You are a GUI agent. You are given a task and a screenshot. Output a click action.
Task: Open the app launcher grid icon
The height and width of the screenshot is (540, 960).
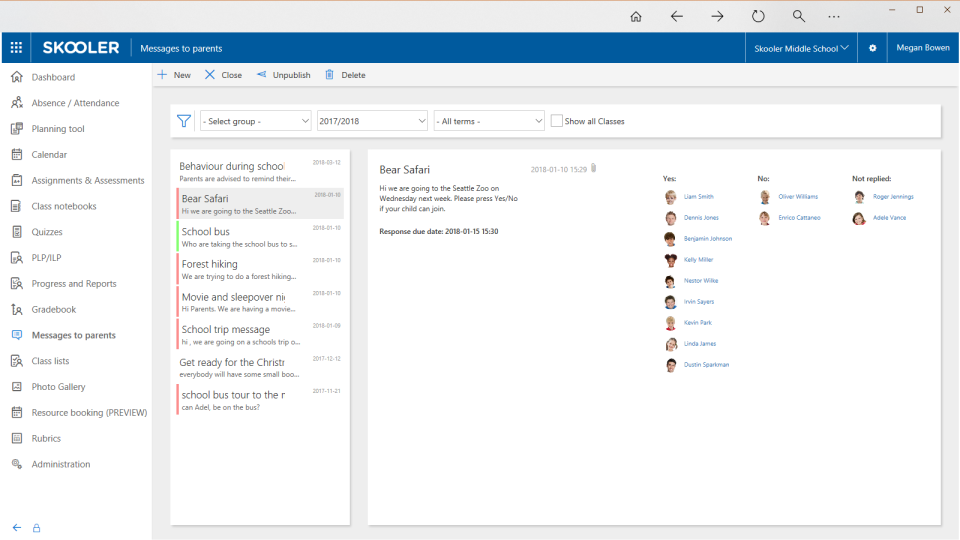tap(16, 48)
